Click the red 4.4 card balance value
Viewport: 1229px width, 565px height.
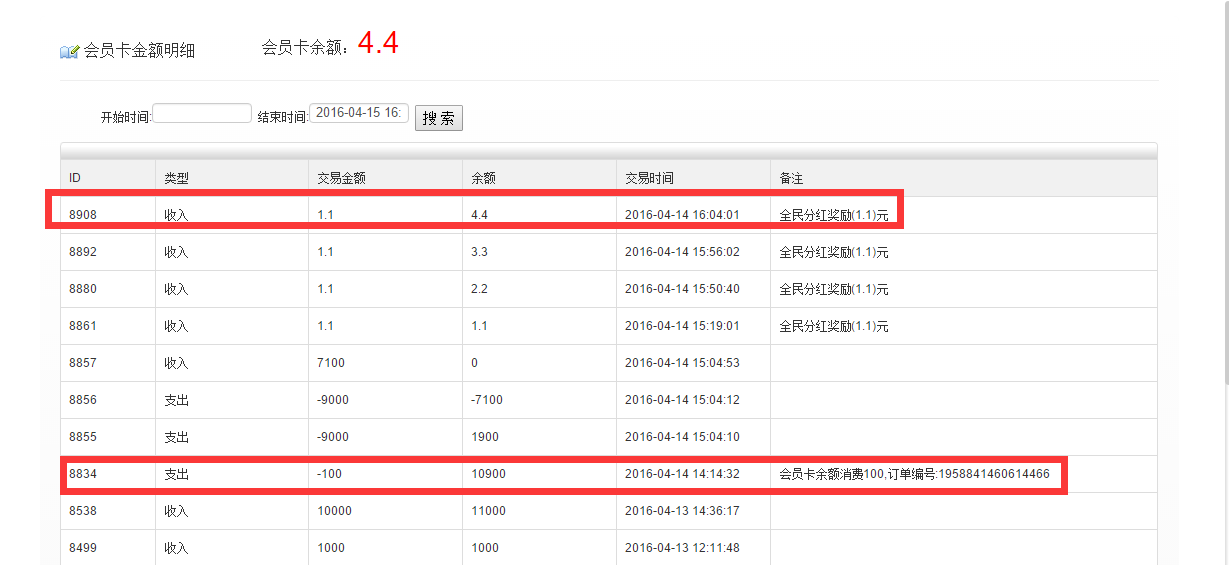(378, 44)
